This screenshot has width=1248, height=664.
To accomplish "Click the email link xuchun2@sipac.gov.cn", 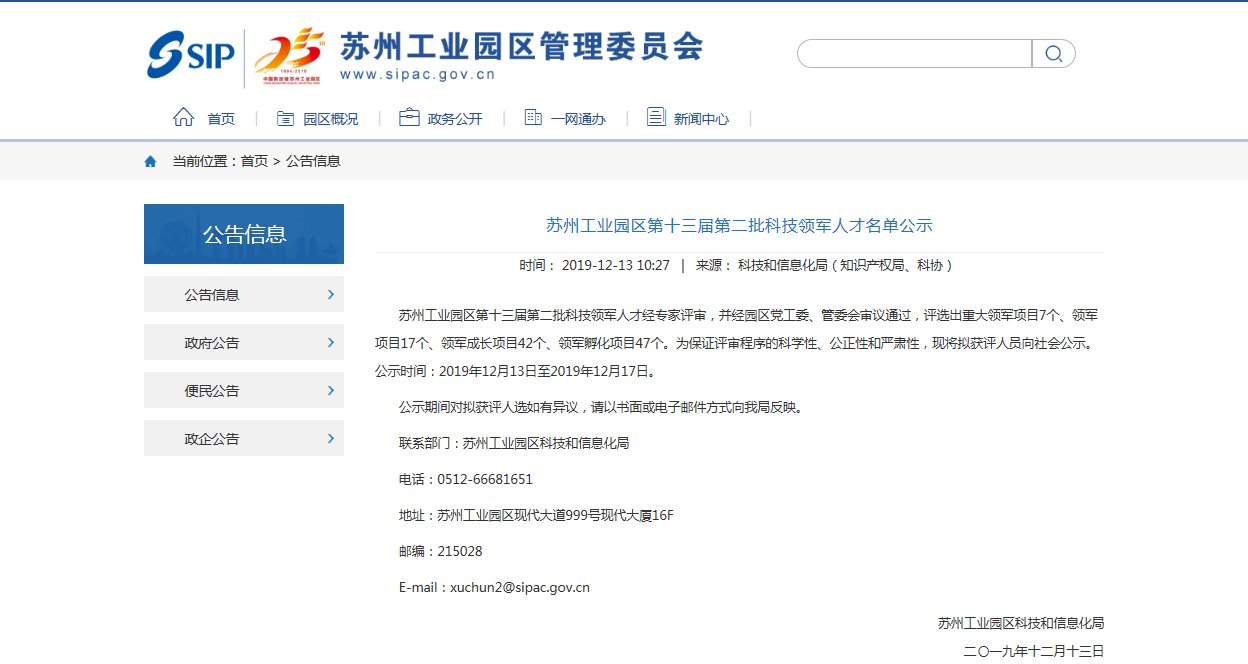I will click(x=518, y=587).
